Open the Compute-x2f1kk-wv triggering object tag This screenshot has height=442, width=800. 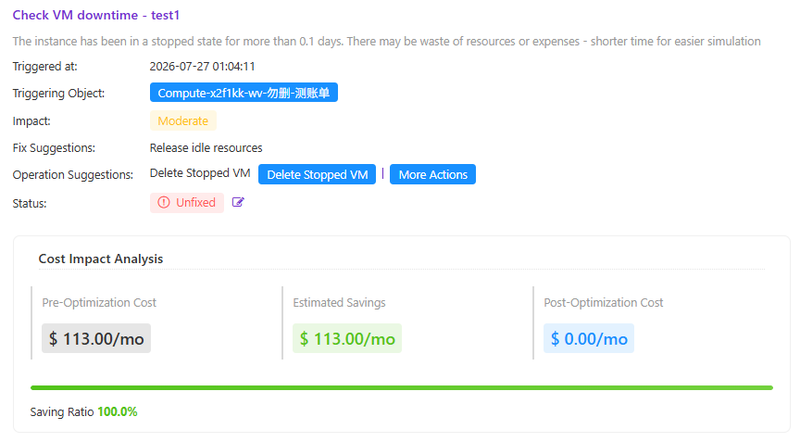[244, 93]
